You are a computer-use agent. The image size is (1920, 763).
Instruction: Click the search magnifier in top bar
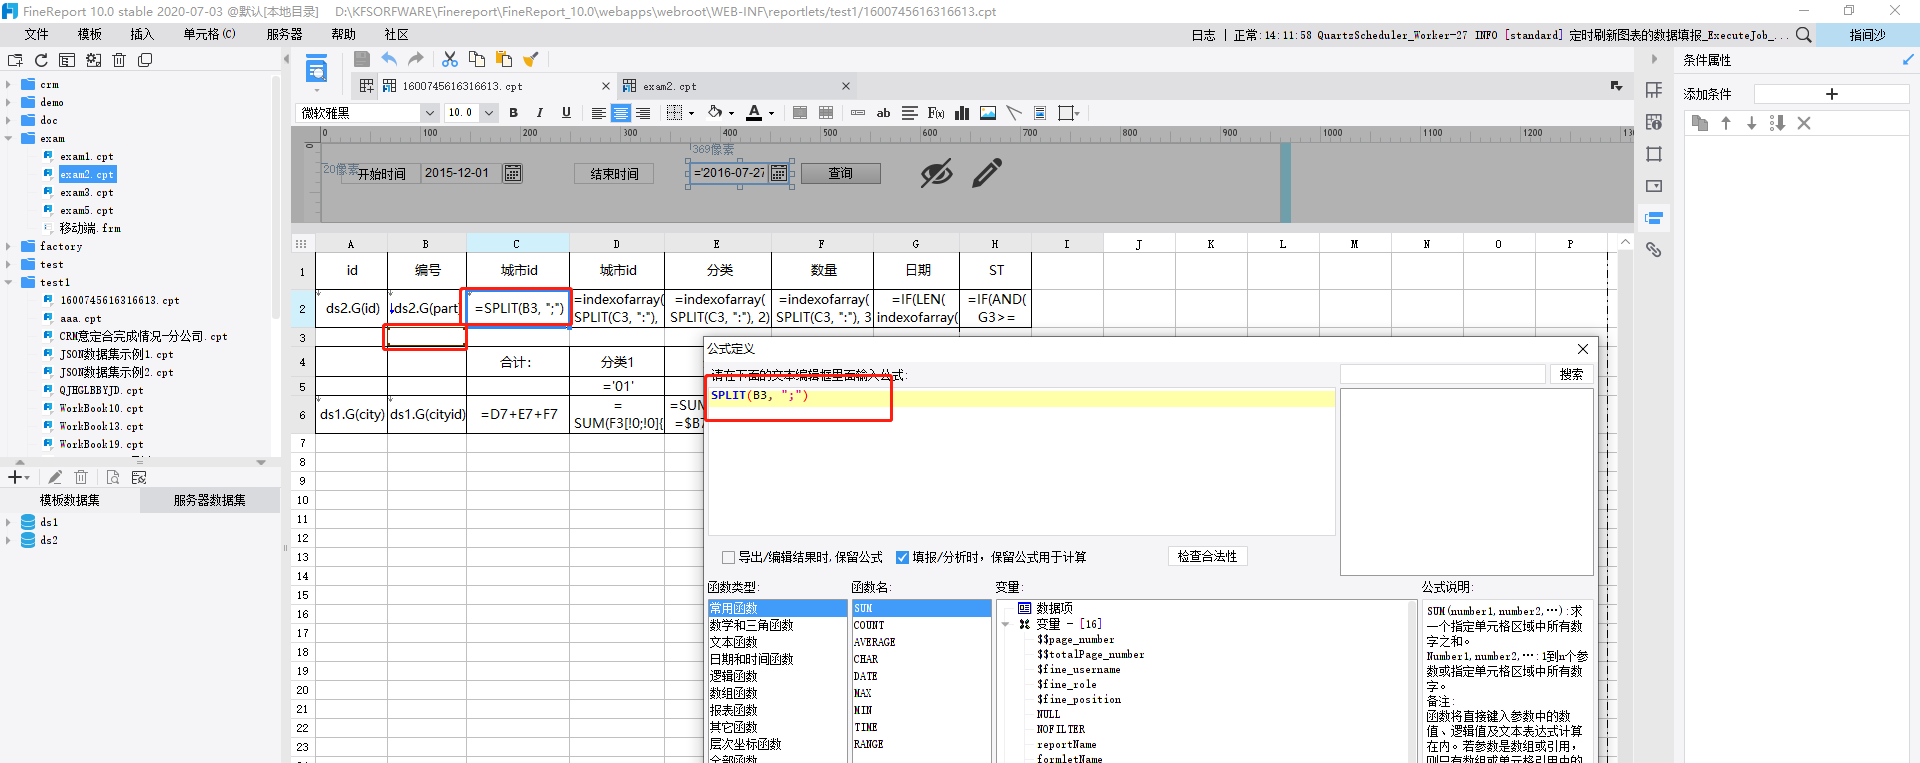click(1803, 35)
